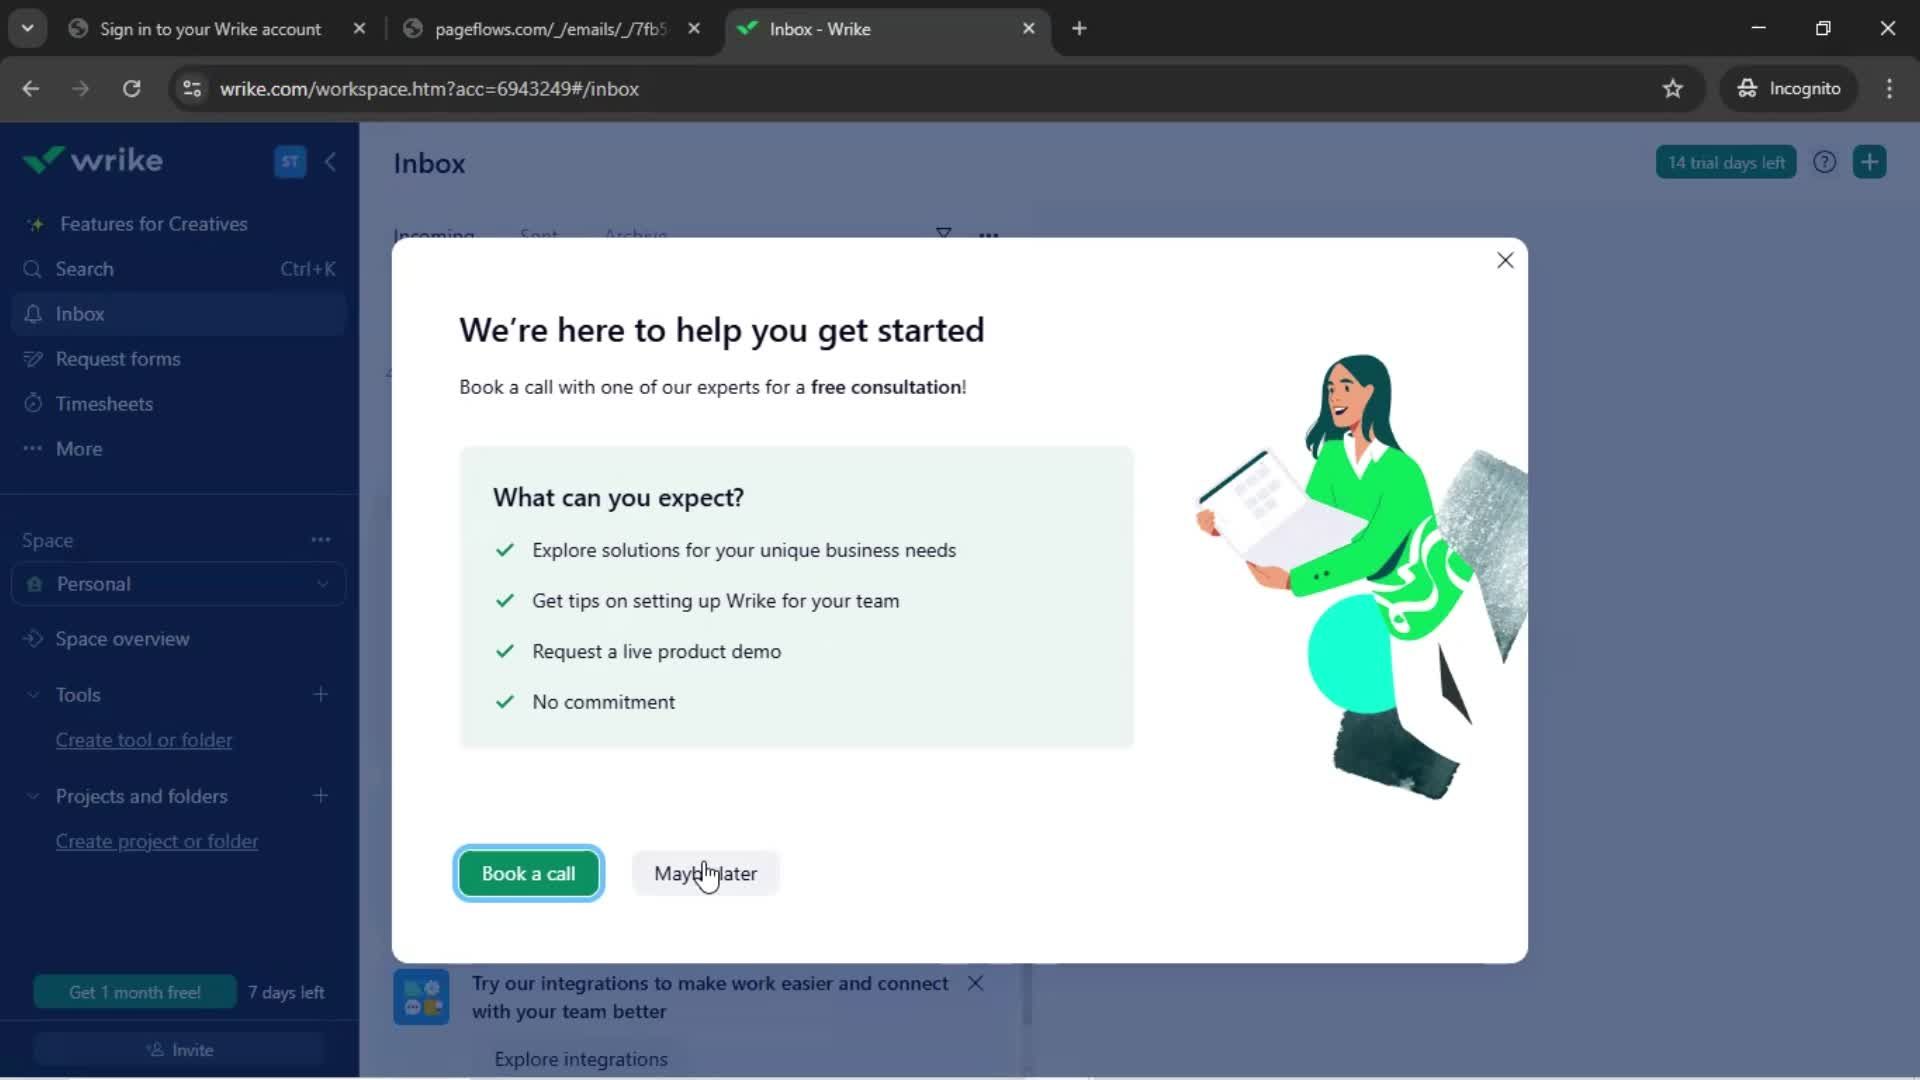
Task: Reload the page
Action: point(131,89)
